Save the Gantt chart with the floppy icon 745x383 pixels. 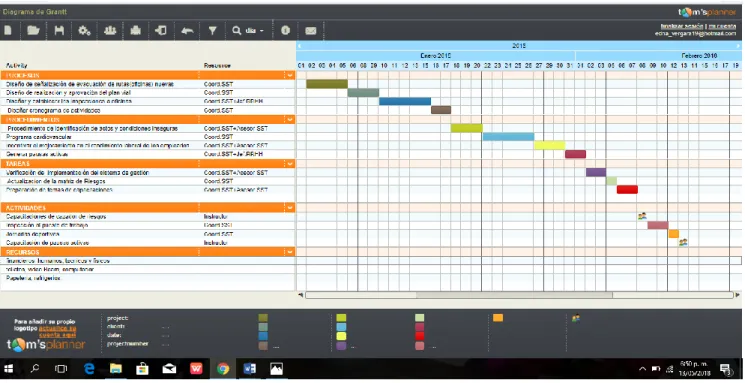[59, 30]
